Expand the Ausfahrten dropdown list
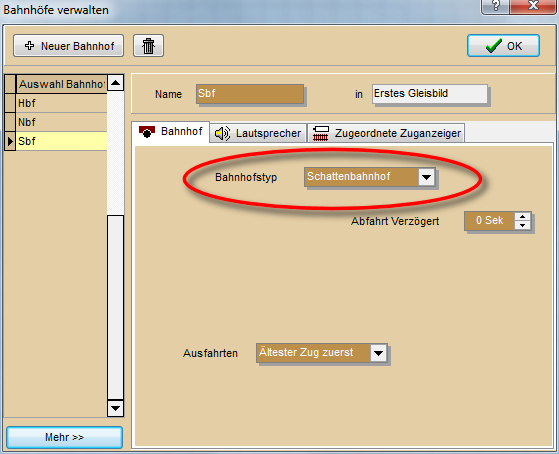Viewport: 559px width, 454px height. click(x=378, y=353)
